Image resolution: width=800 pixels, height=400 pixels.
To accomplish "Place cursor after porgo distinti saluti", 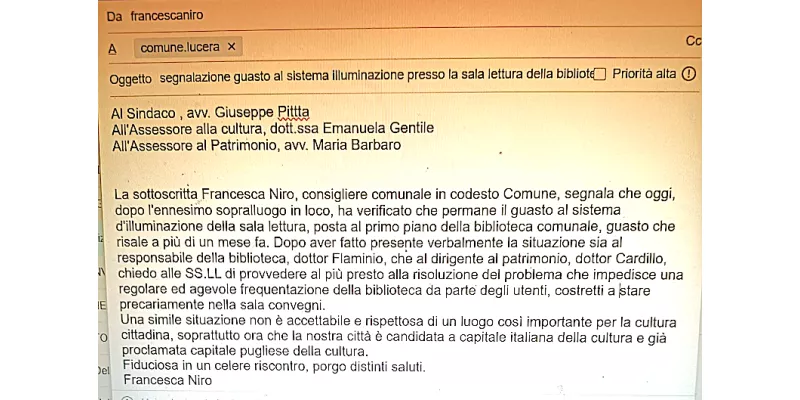I will (x=426, y=366).
